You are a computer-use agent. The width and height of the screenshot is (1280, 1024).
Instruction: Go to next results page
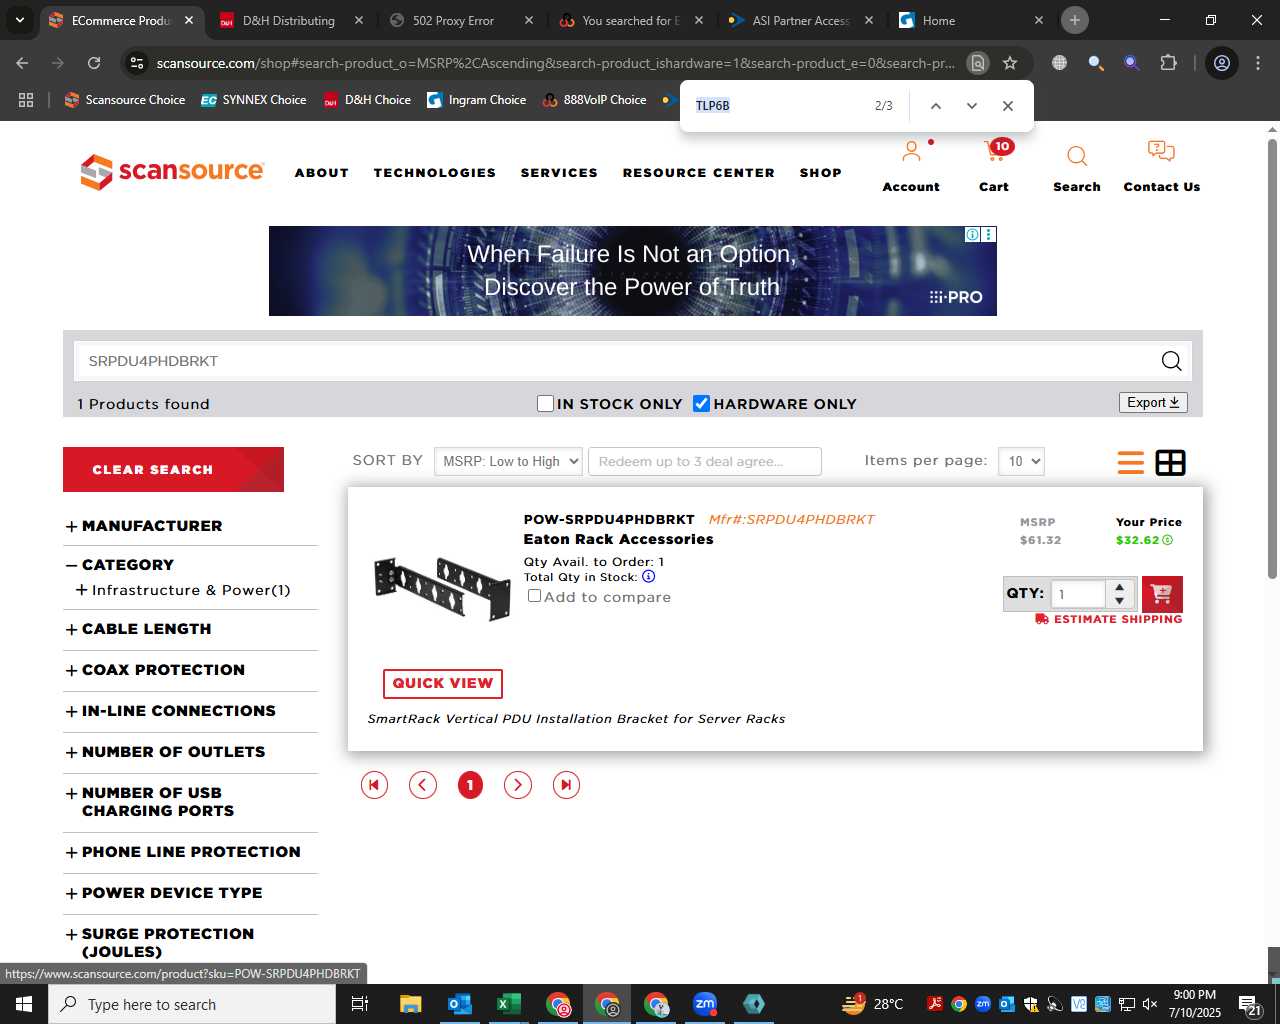(x=518, y=785)
